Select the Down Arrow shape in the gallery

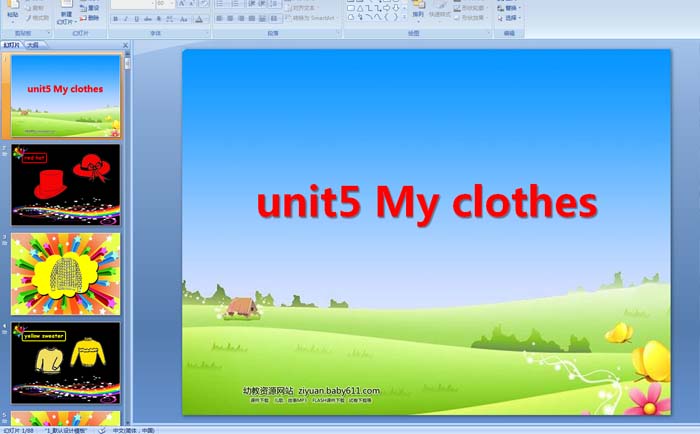pos(396,8)
